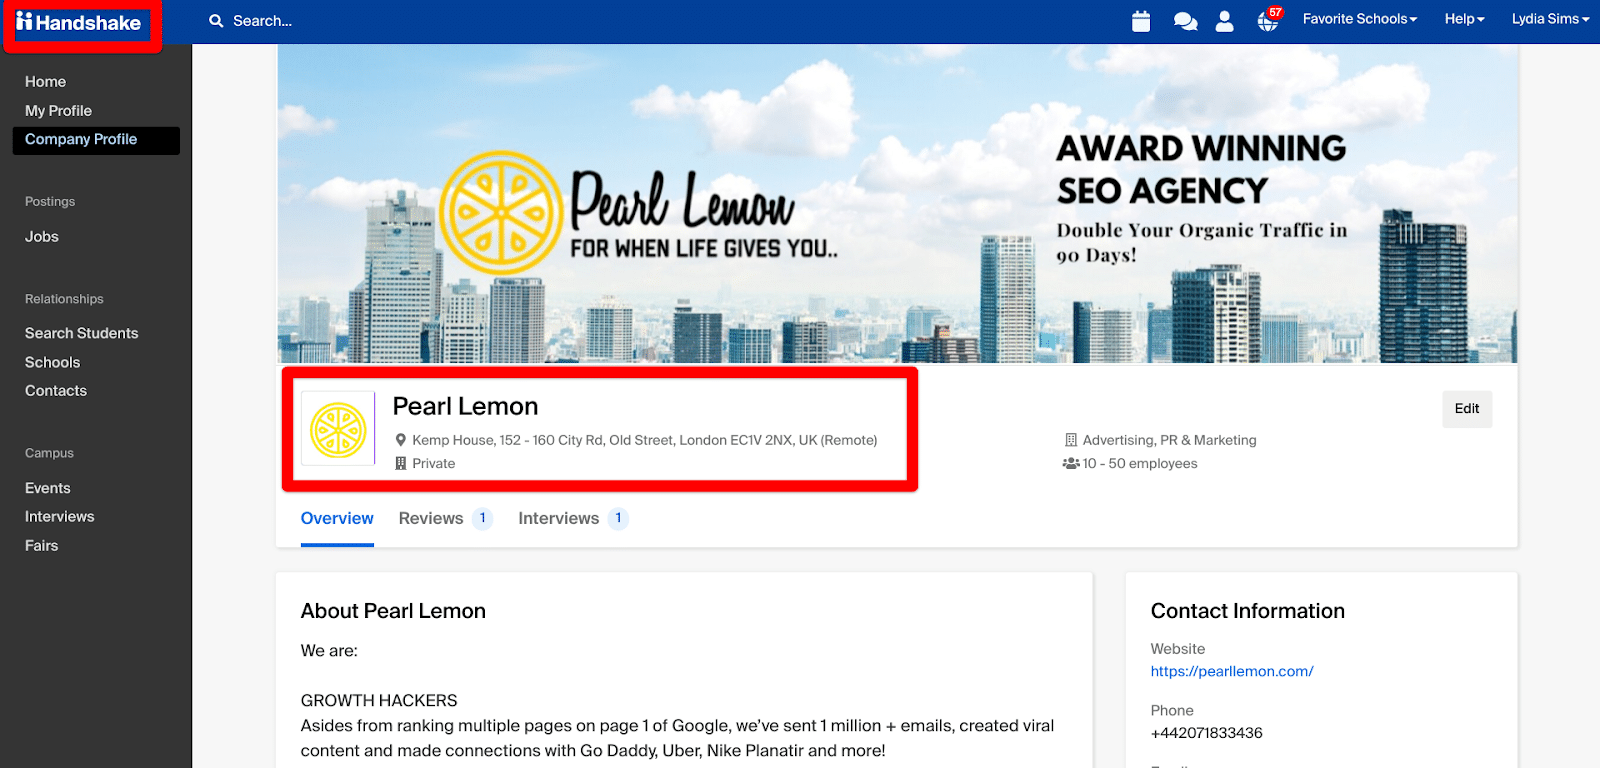This screenshot has width=1600, height=768.
Task: Open Contacts in sidebar
Action: click(x=56, y=391)
